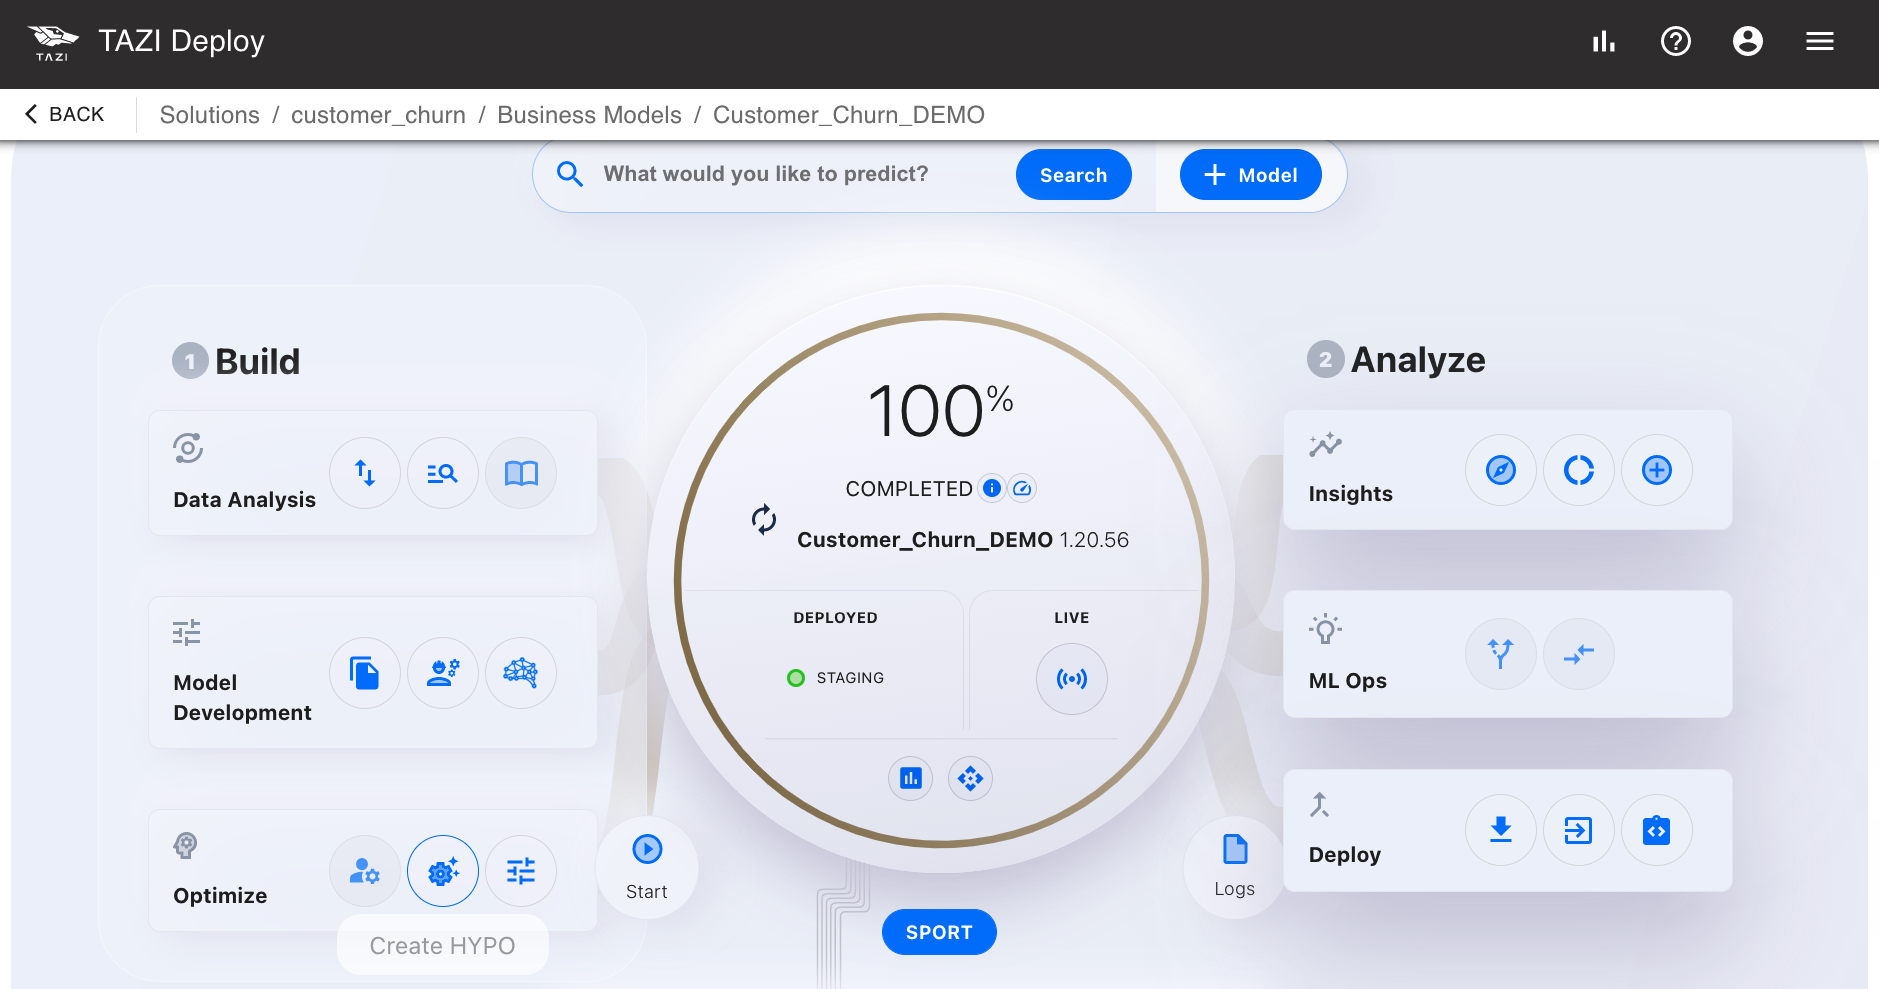The image size is (1879, 989).
Task: Click the Model Development card label
Action: pos(242,698)
